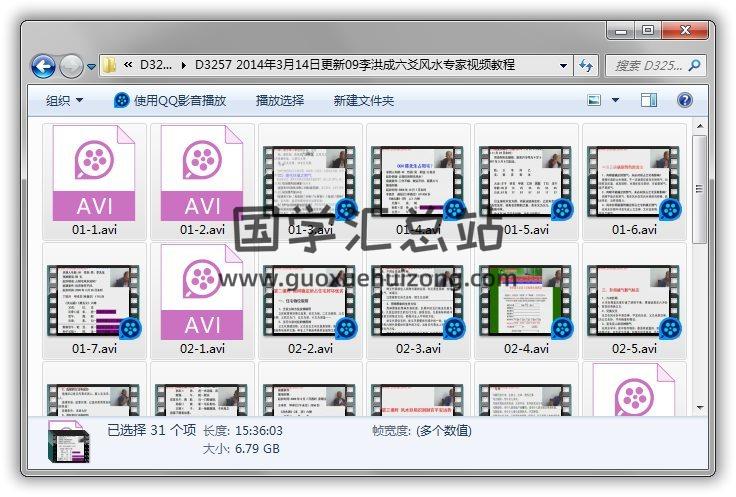736x497 pixels.
Task: Open the 播放选择 menu
Action: click(280, 100)
